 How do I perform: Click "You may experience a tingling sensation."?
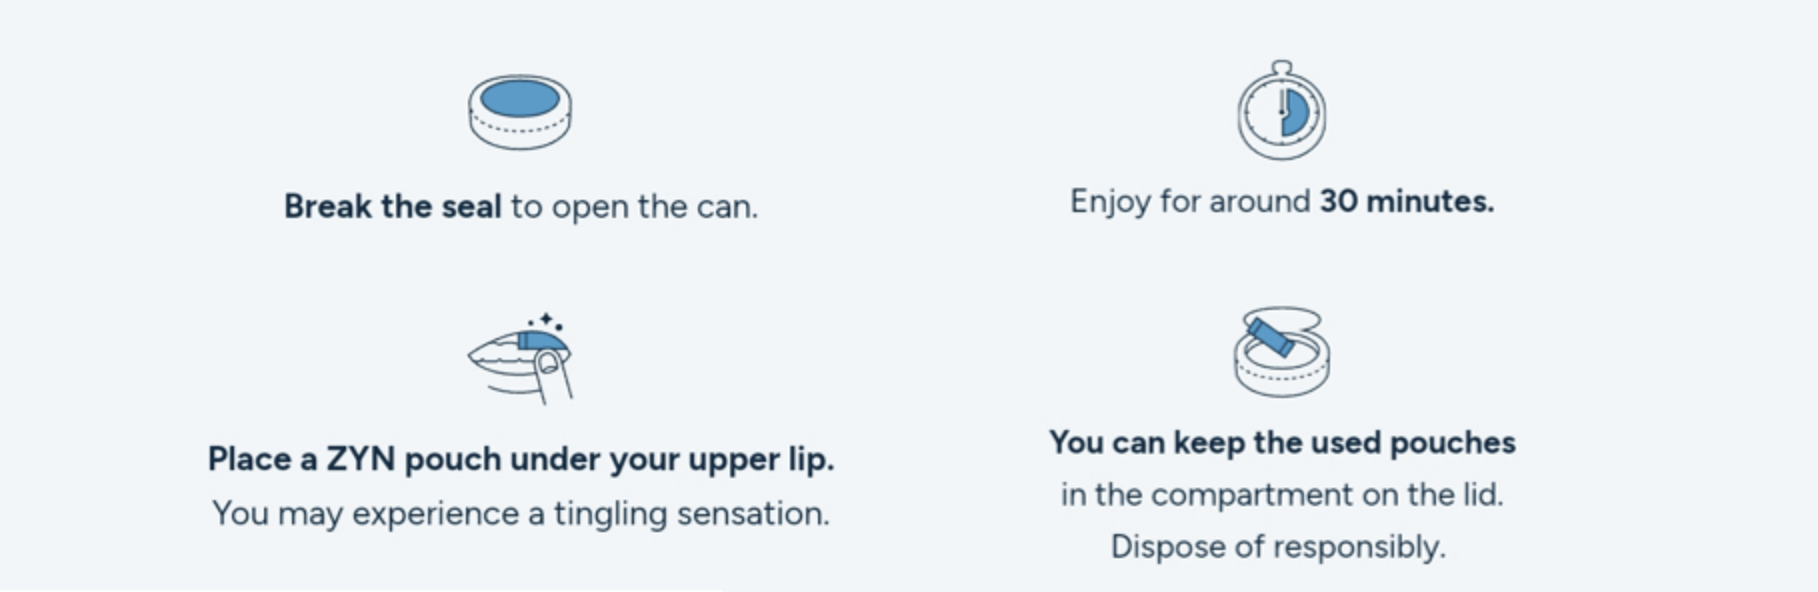click(x=520, y=513)
